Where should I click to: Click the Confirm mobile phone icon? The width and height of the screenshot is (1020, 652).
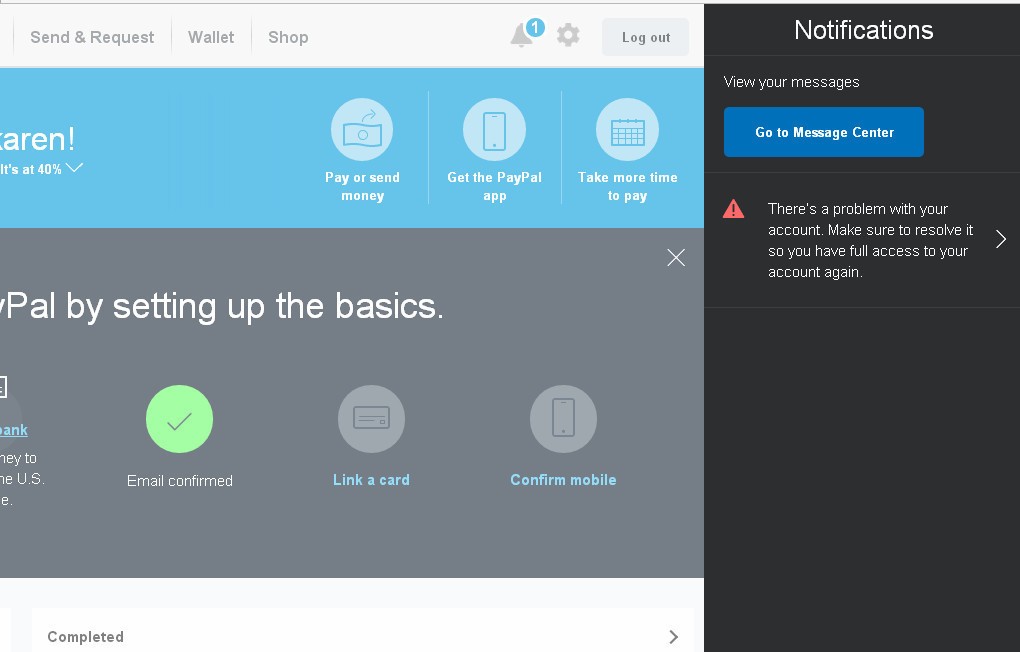point(563,419)
